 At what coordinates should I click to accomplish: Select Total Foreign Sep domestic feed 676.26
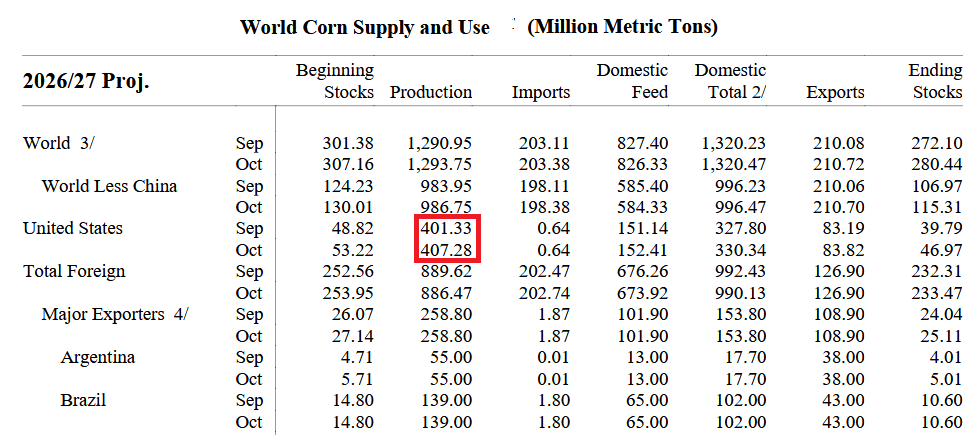[643, 271]
